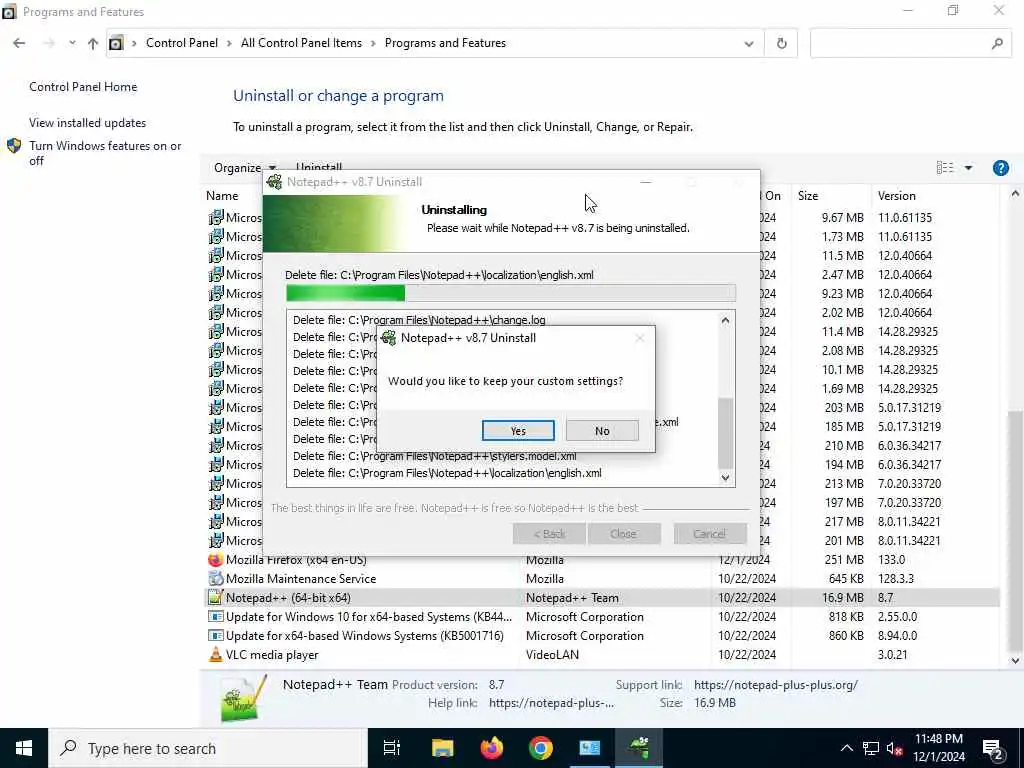Click the uninstall log scrollbar thumb
This screenshot has width=1024, height=768.
725,432
